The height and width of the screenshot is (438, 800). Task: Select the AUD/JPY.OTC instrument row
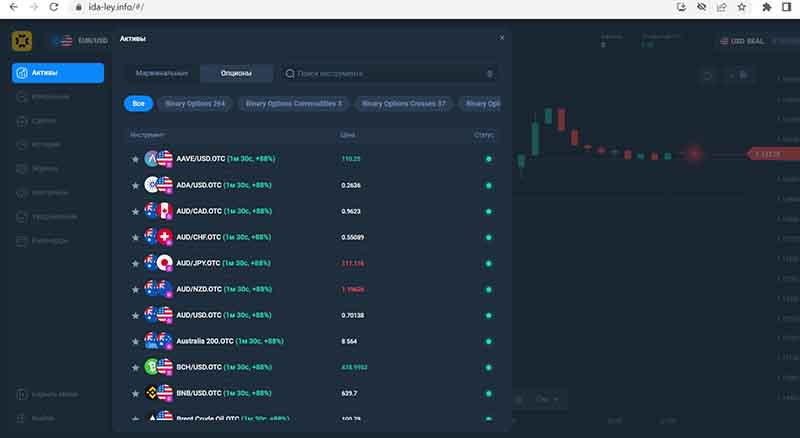[x=313, y=263]
